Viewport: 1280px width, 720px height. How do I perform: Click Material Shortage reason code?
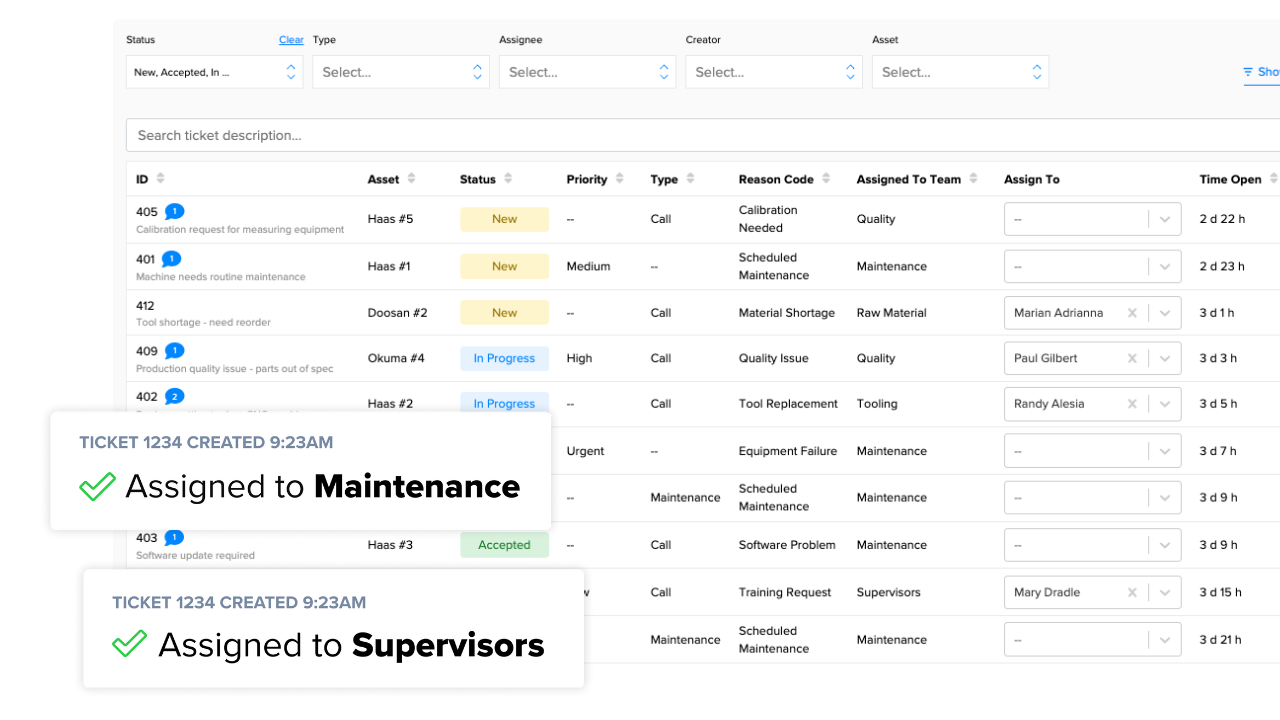tap(787, 313)
